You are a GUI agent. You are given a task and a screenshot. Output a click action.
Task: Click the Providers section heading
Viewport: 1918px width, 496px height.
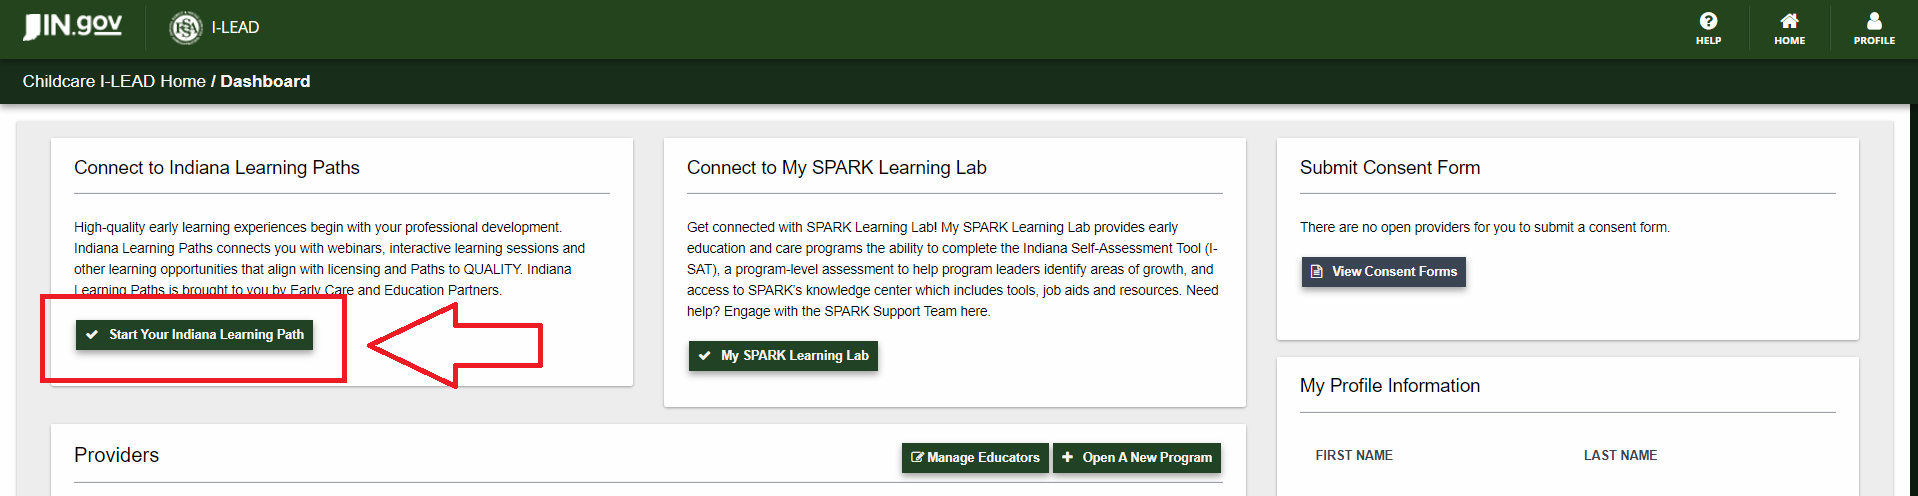(x=116, y=455)
